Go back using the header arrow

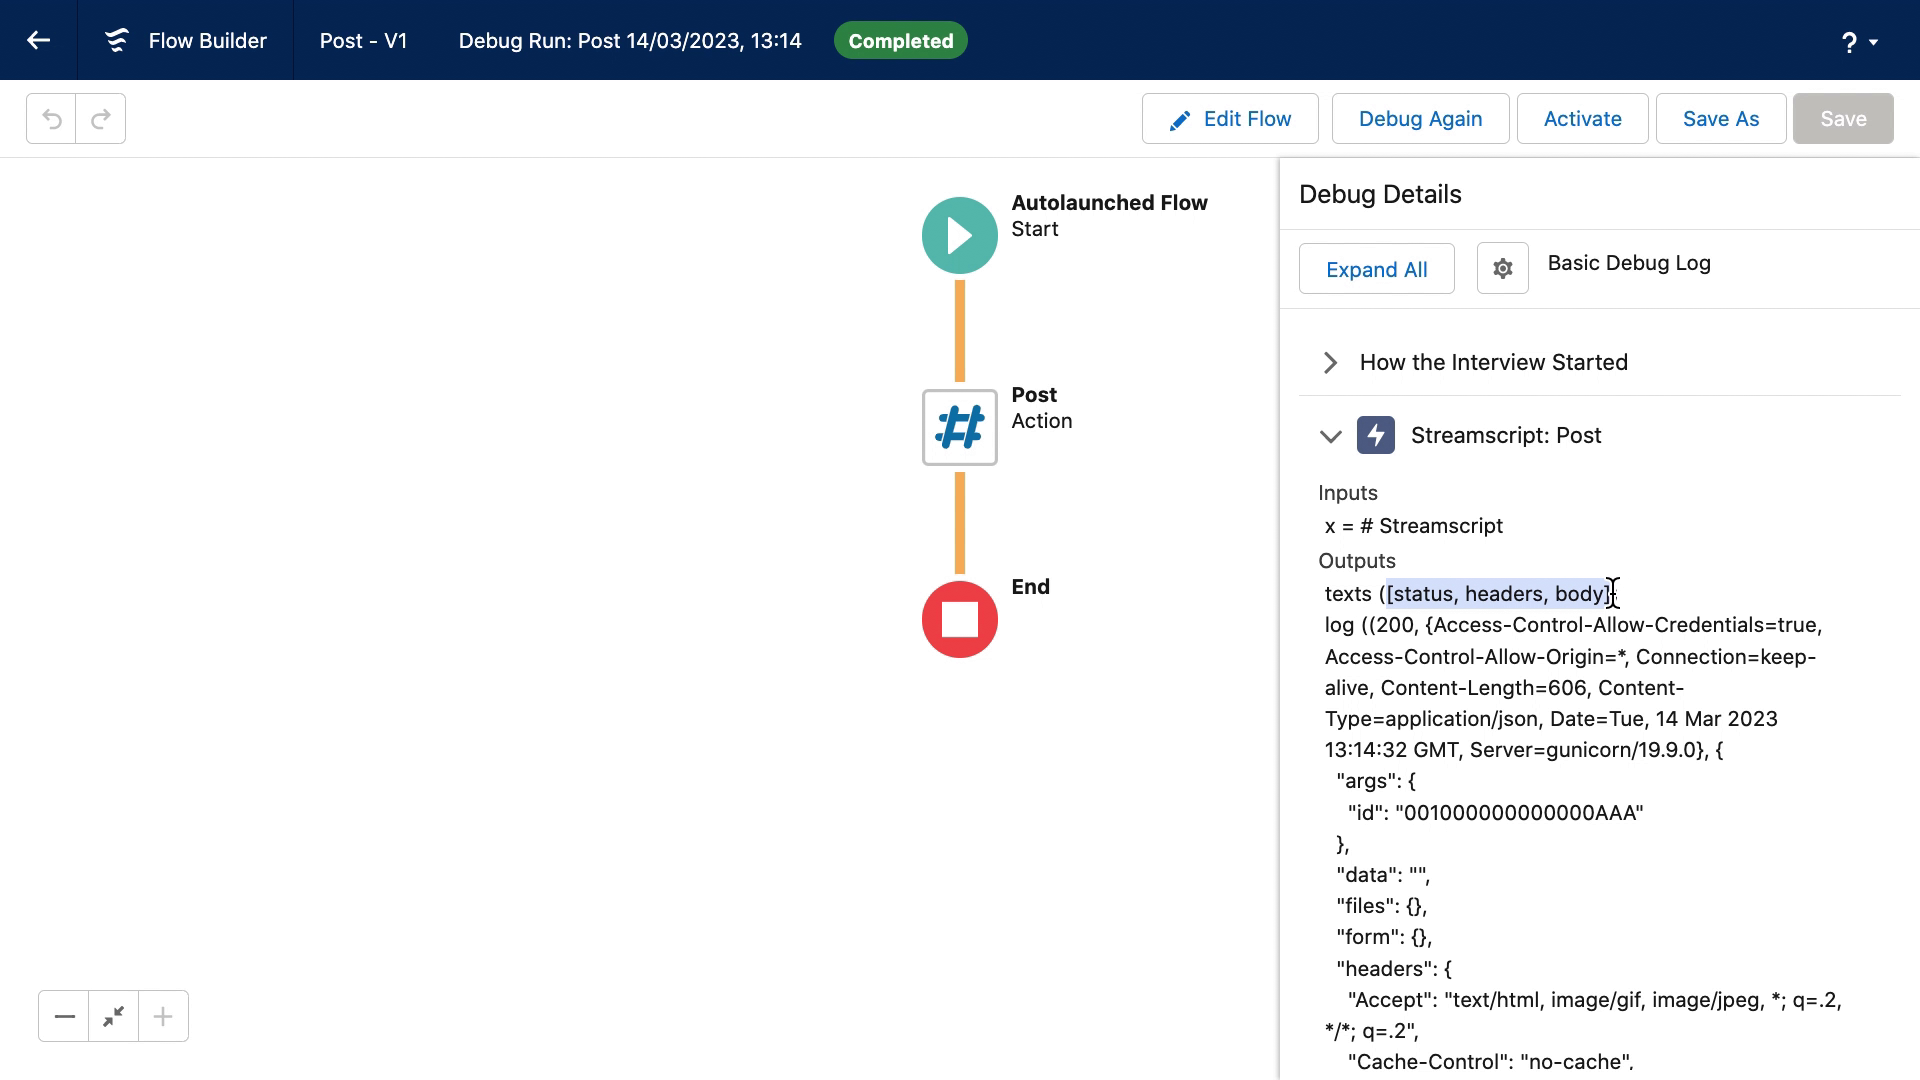pos(38,40)
